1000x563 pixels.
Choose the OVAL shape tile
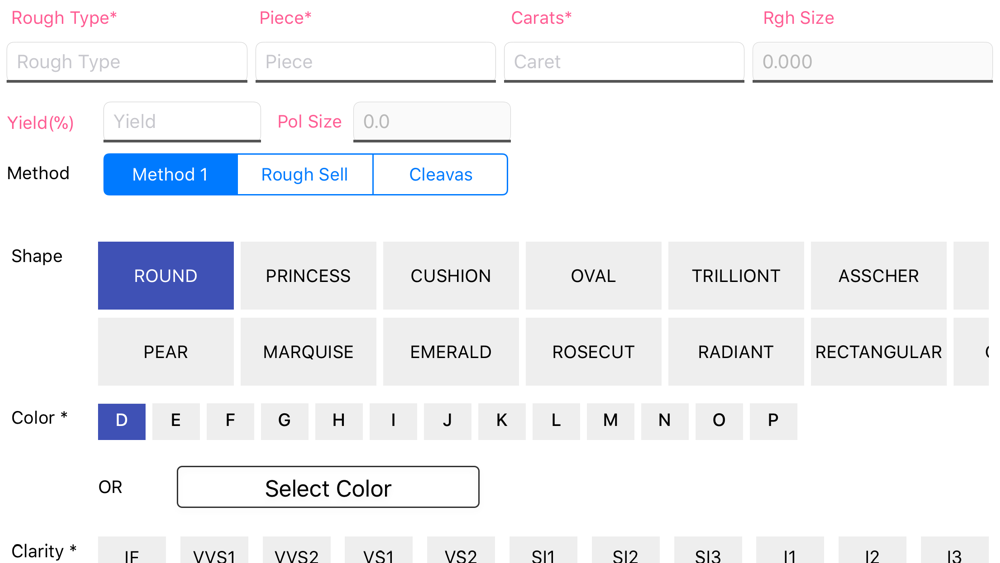click(593, 275)
